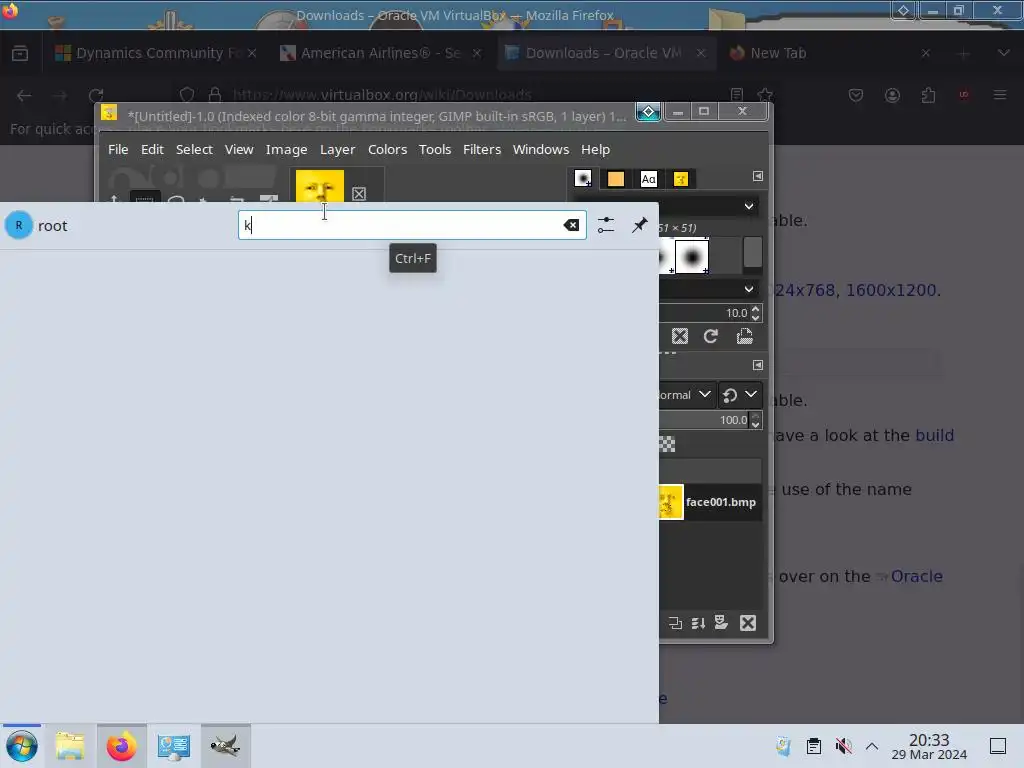Viewport: 1024px width, 768px height.
Task: Click the layer opacity 100.0 slider
Action: click(x=704, y=420)
